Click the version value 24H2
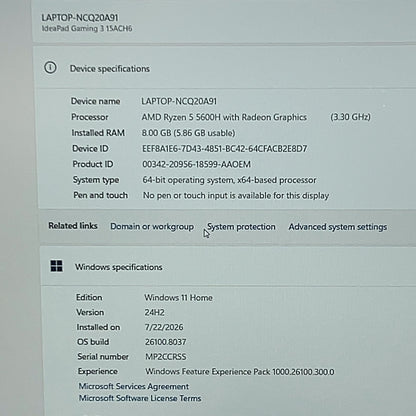 (x=154, y=312)
